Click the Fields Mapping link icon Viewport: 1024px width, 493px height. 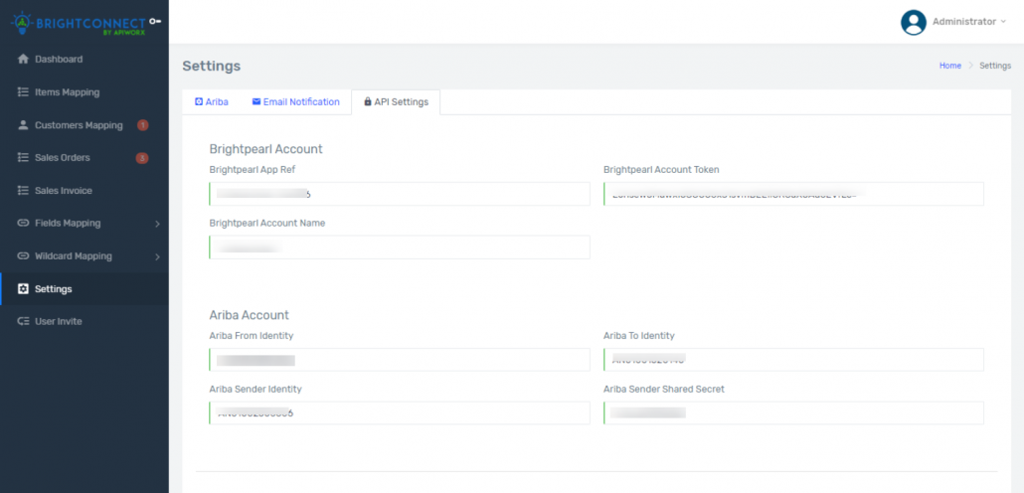pyautogui.click(x=24, y=223)
